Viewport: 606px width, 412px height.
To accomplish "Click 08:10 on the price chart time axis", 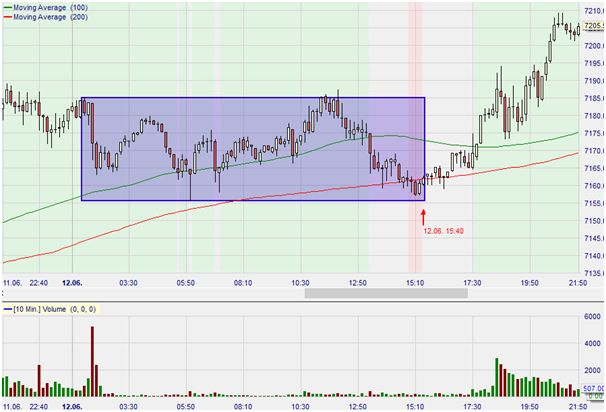I will click(x=243, y=283).
